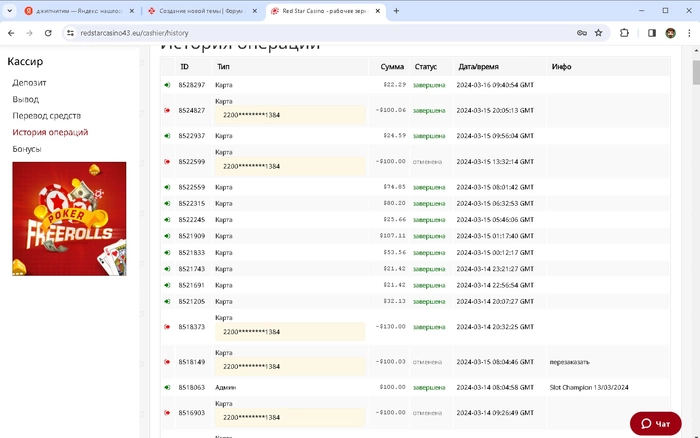This screenshot has height=438, width=700.
Task: Bookmark this page with the star icon
Action: click(599, 32)
